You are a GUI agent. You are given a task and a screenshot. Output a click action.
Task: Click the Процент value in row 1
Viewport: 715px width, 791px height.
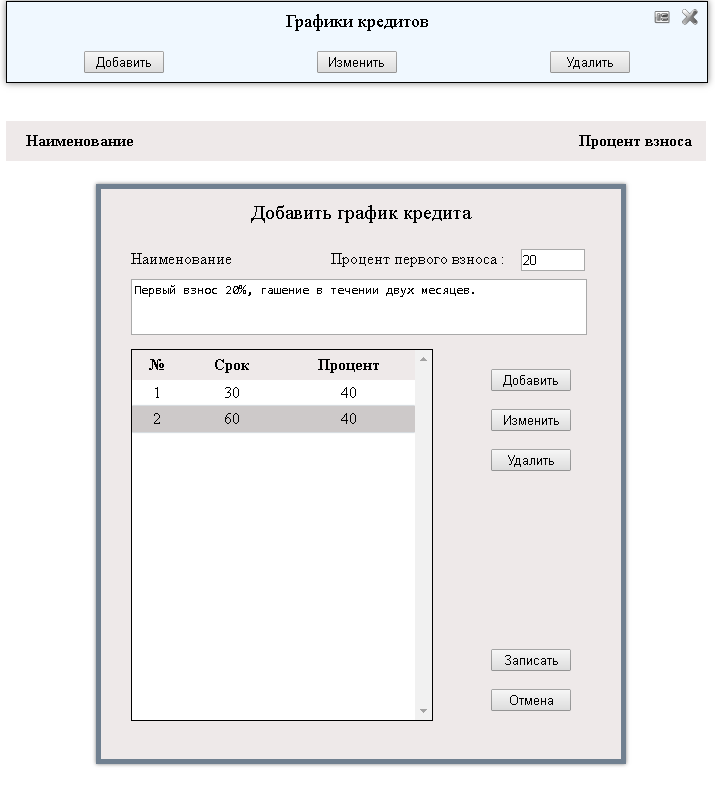click(348, 392)
